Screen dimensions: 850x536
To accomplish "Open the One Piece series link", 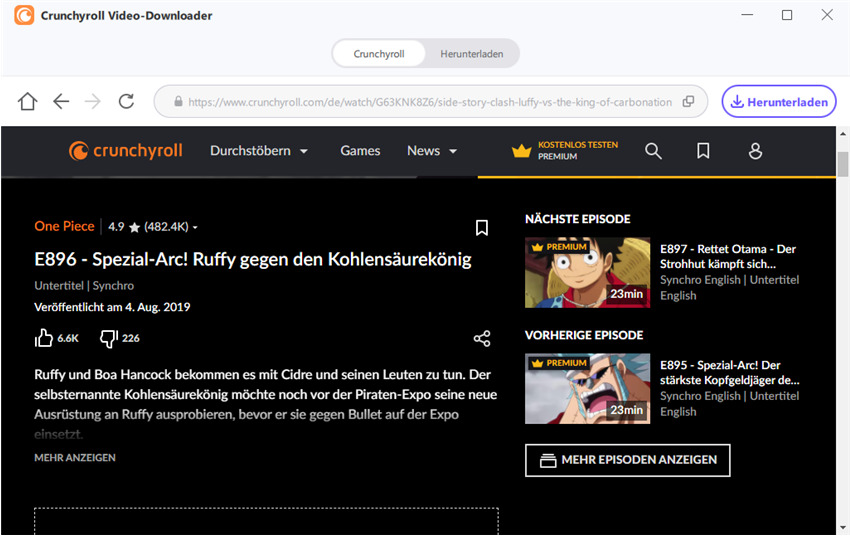I will [x=64, y=227].
